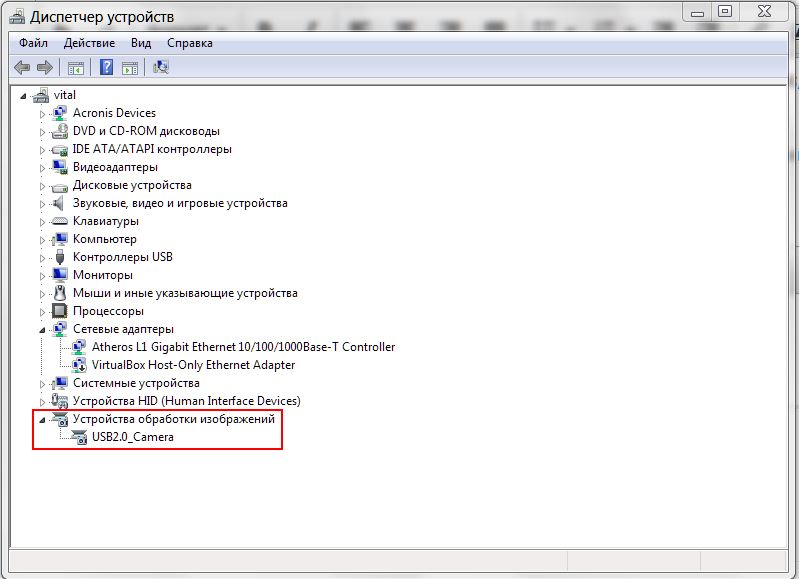Open the Действие menu

pyautogui.click(x=89, y=43)
